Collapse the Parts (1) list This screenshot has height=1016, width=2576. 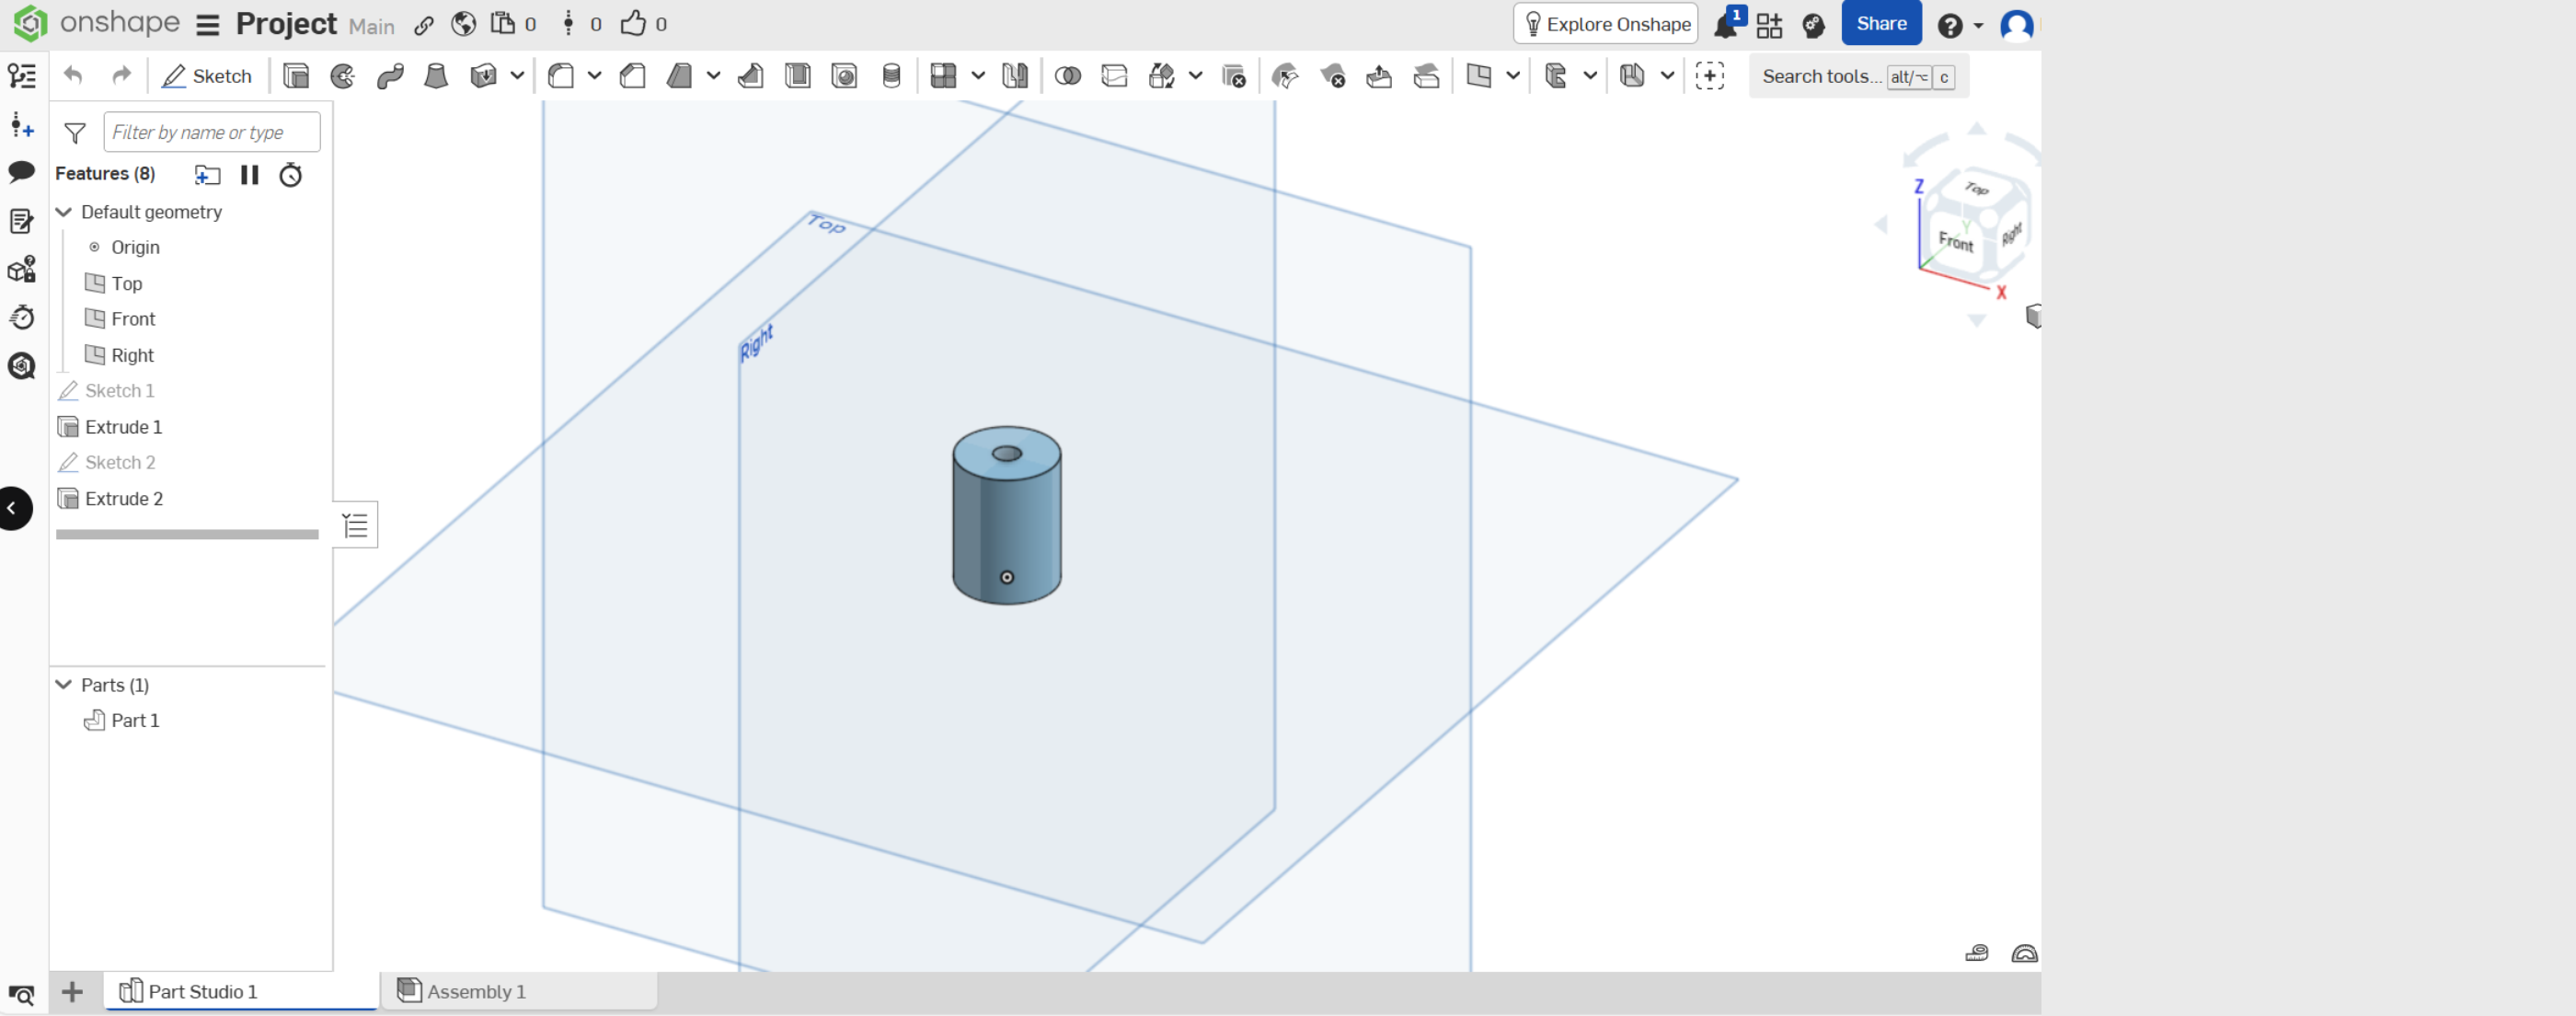(x=64, y=685)
